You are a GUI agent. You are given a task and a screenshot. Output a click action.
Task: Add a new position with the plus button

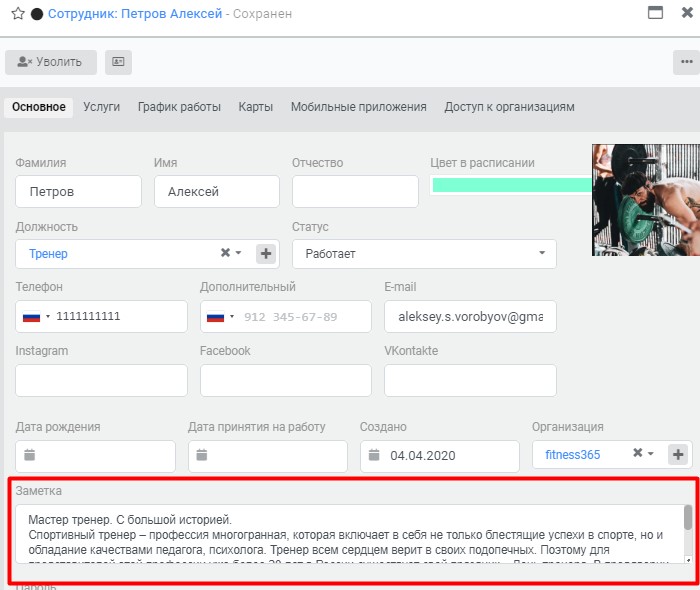pos(266,253)
